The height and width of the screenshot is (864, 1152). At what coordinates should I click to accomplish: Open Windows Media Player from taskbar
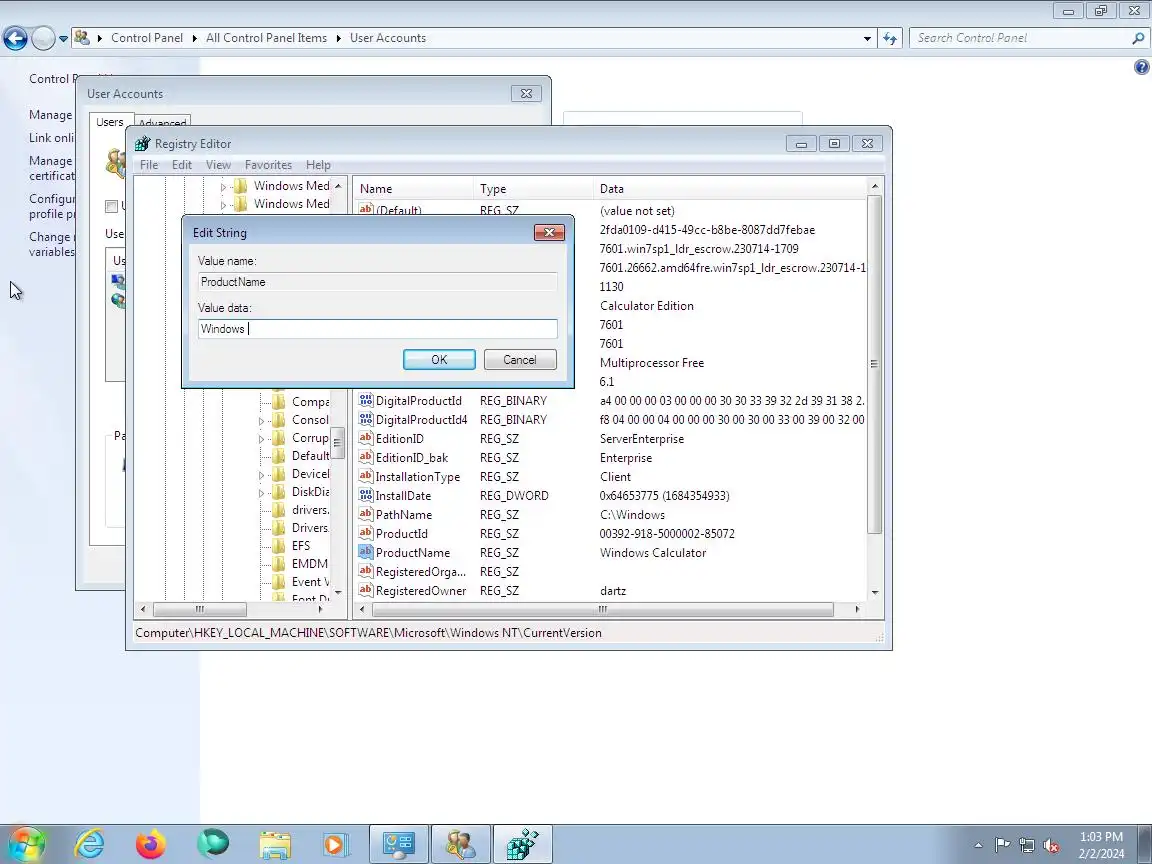pyautogui.click(x=335, y=845)
